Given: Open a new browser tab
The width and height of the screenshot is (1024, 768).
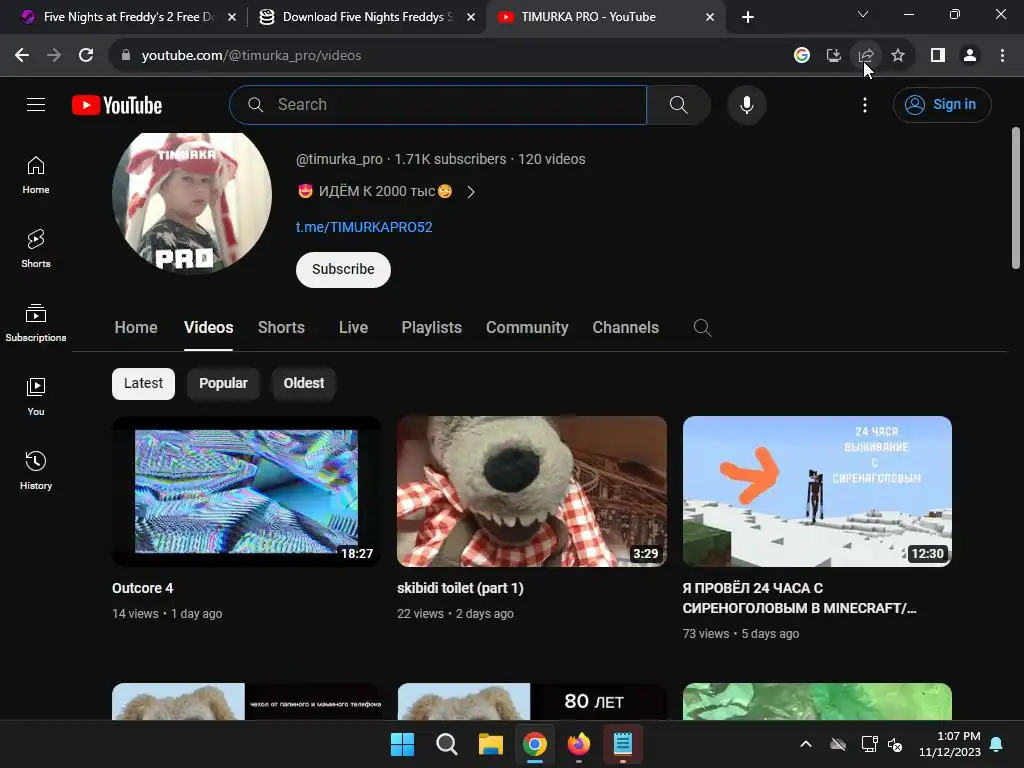Looking at the screenshot, I should 748,17.
